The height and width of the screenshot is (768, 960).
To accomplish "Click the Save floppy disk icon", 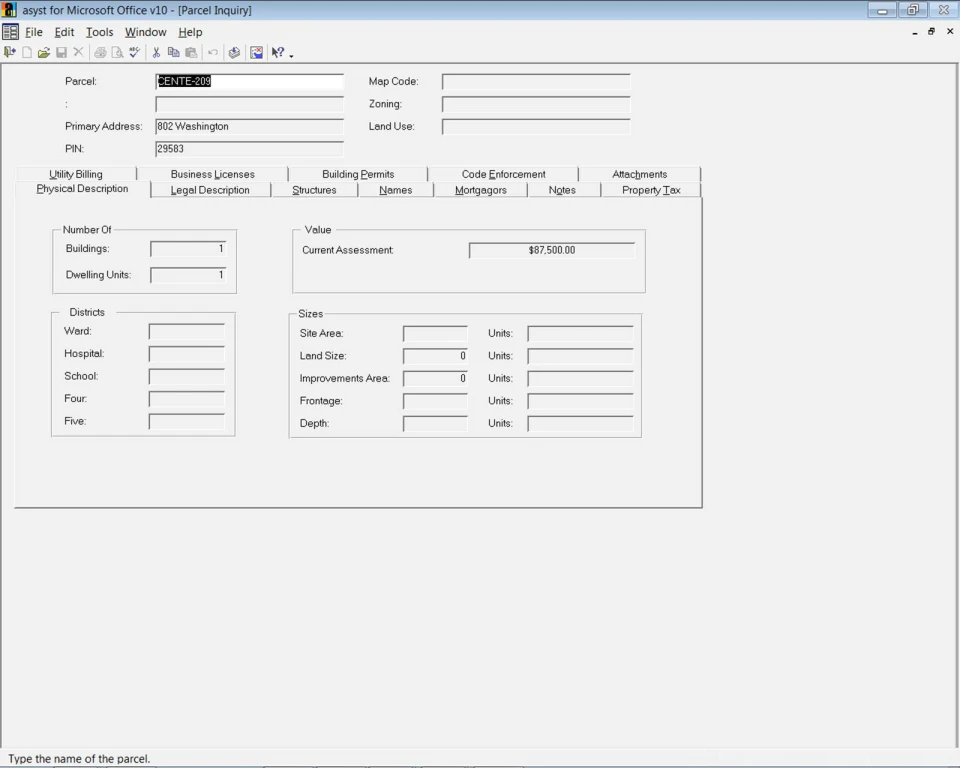I will click(61, 53).
